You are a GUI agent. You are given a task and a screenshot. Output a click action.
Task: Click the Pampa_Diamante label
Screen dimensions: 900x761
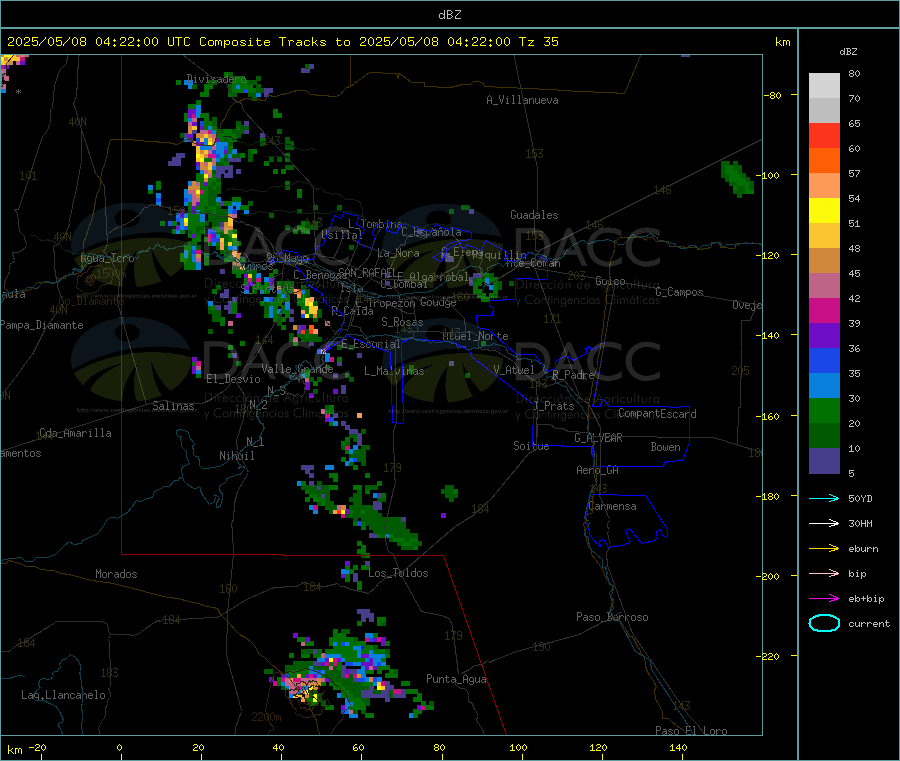tap(41, 325)
